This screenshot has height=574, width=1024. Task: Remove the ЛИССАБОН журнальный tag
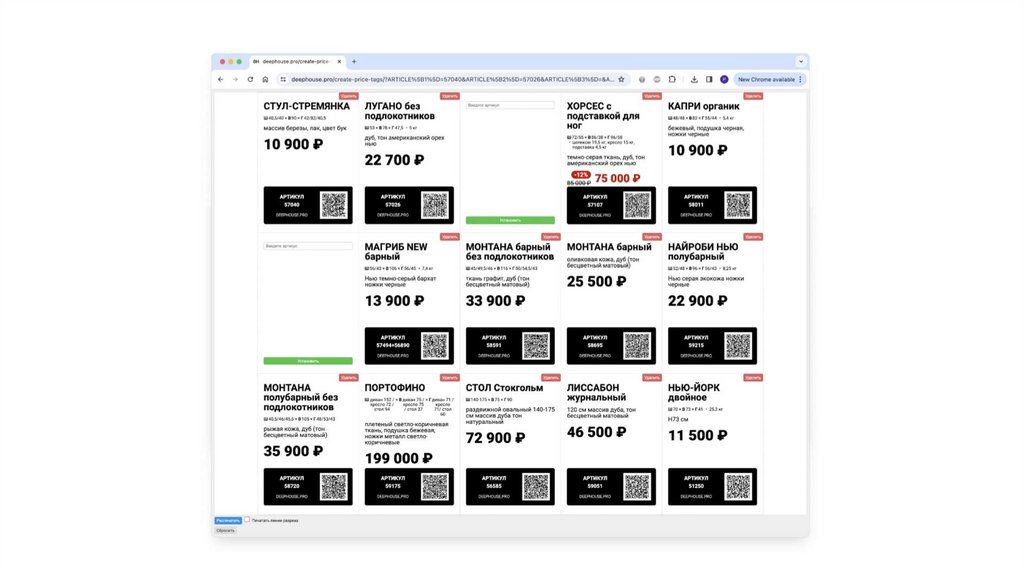pyautogui.click(x=652, y=377)
